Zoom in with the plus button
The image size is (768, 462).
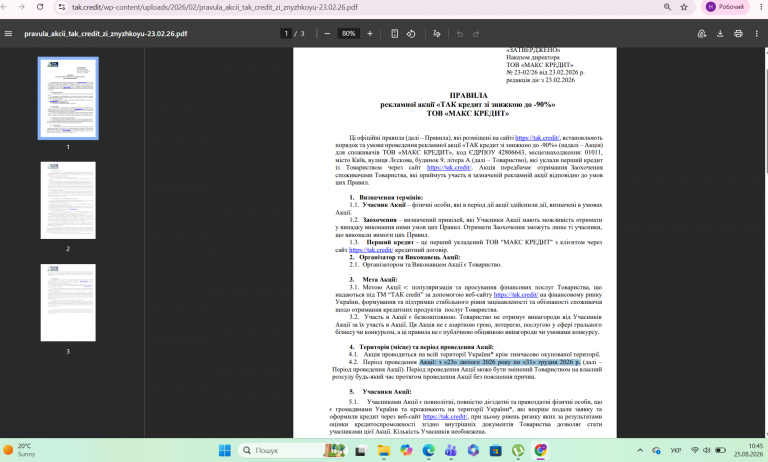tap(370, 34)
